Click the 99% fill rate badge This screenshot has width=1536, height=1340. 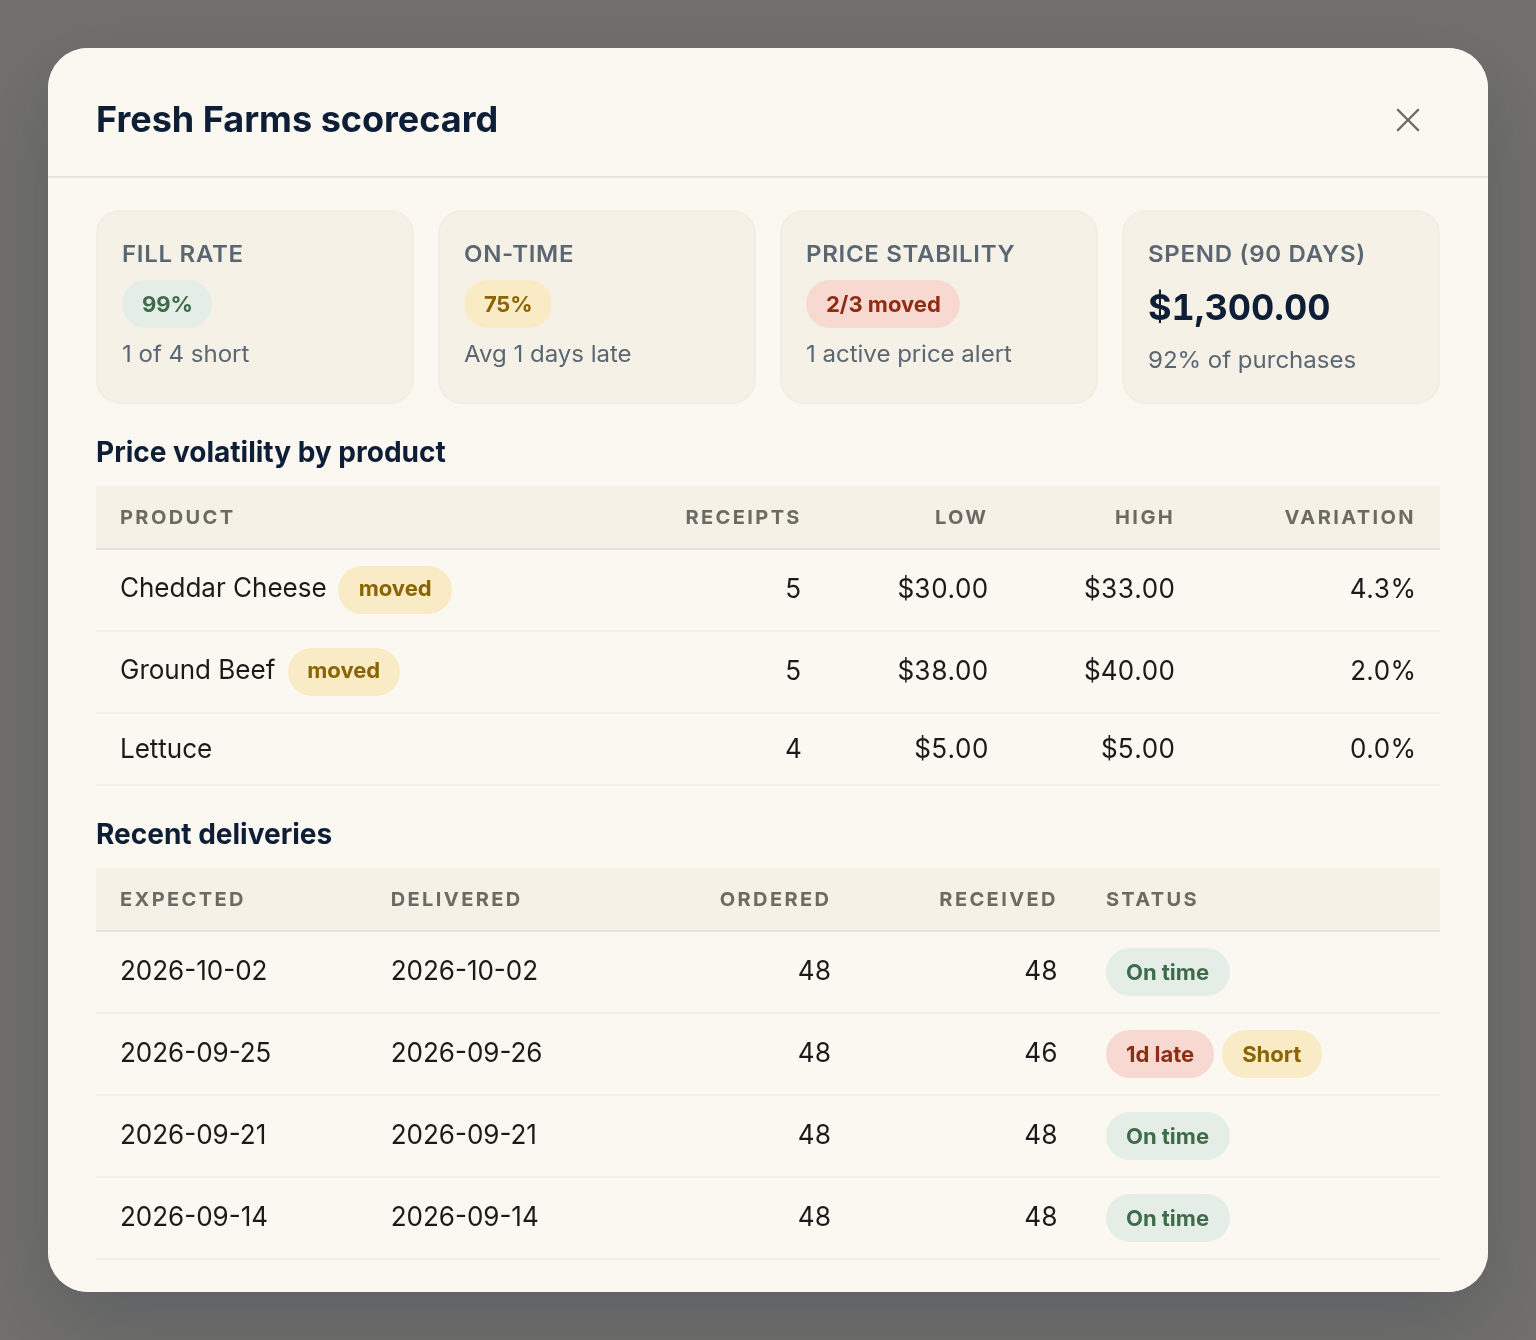(x=167, y=304)
